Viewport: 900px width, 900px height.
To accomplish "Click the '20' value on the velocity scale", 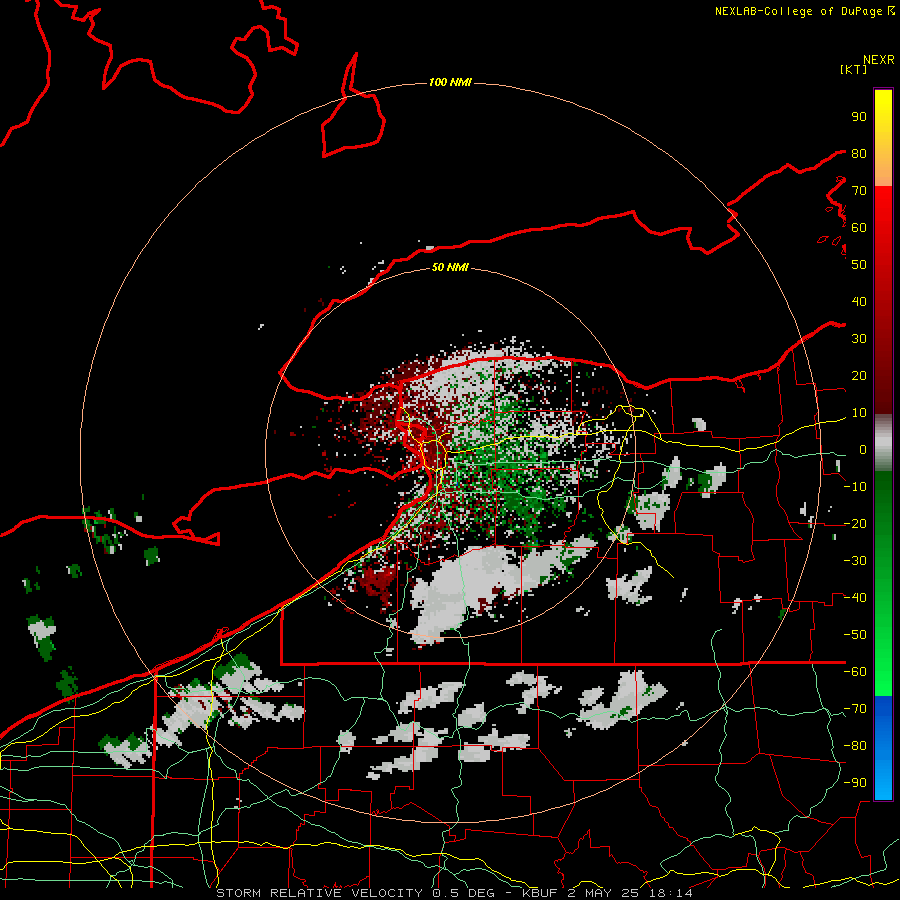I will (x=859, y=375).
